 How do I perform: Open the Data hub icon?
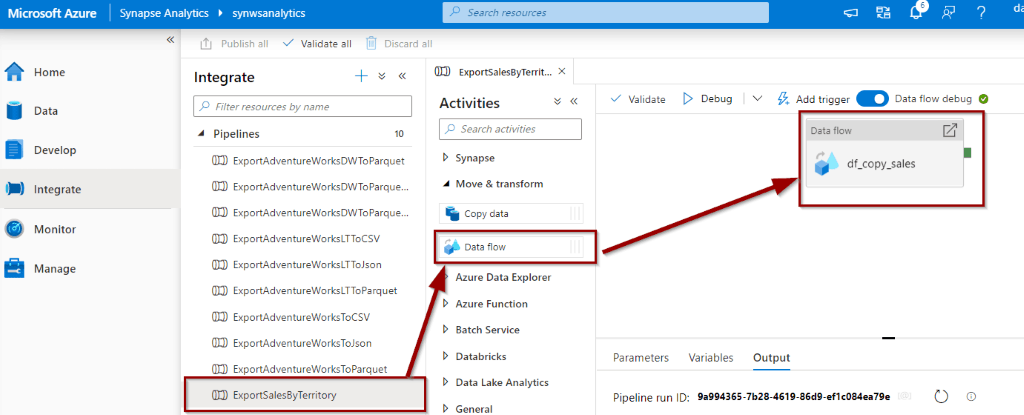(x=14, y=111)
